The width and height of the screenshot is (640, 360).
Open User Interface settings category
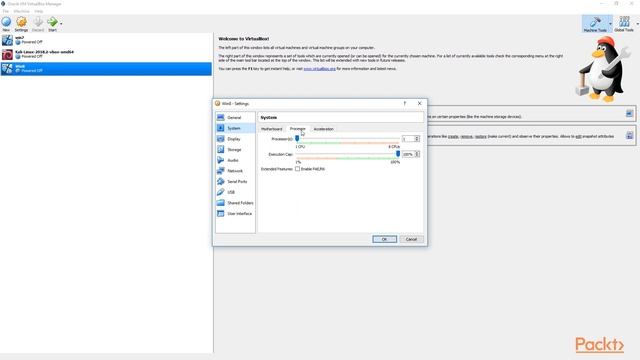(236, 213)
